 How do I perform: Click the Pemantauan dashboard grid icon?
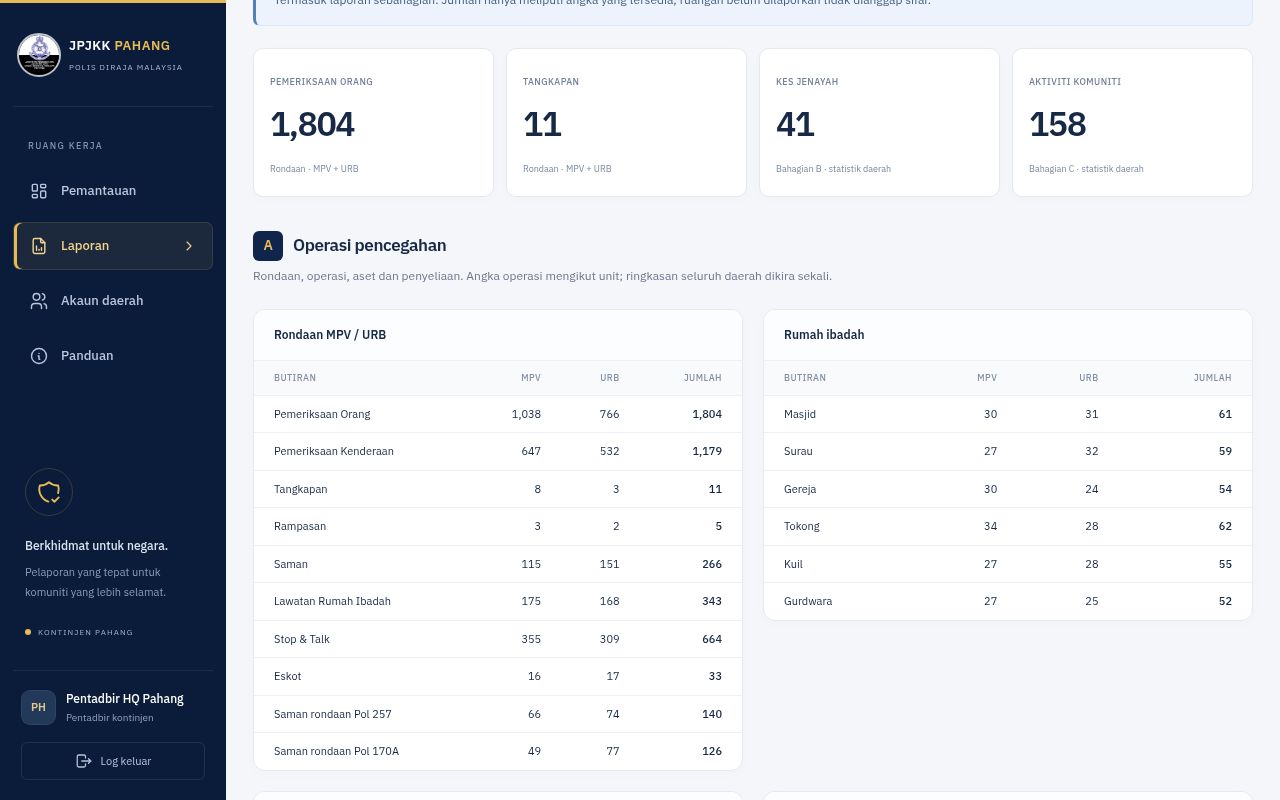point(39,191)
